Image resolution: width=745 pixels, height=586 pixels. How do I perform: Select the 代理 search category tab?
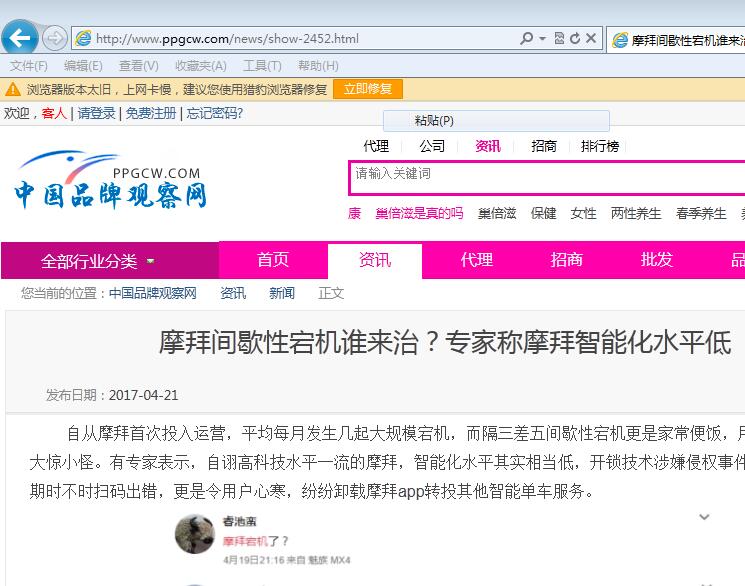tap(376, 146)
